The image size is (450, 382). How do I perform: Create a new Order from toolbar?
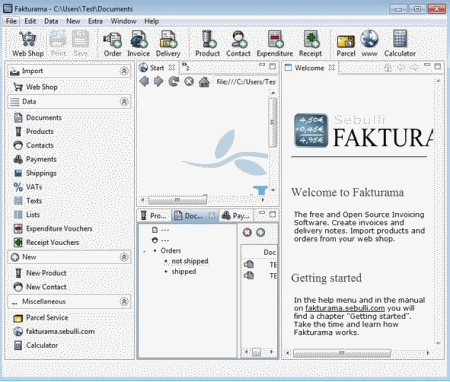[x=112, y=44]
